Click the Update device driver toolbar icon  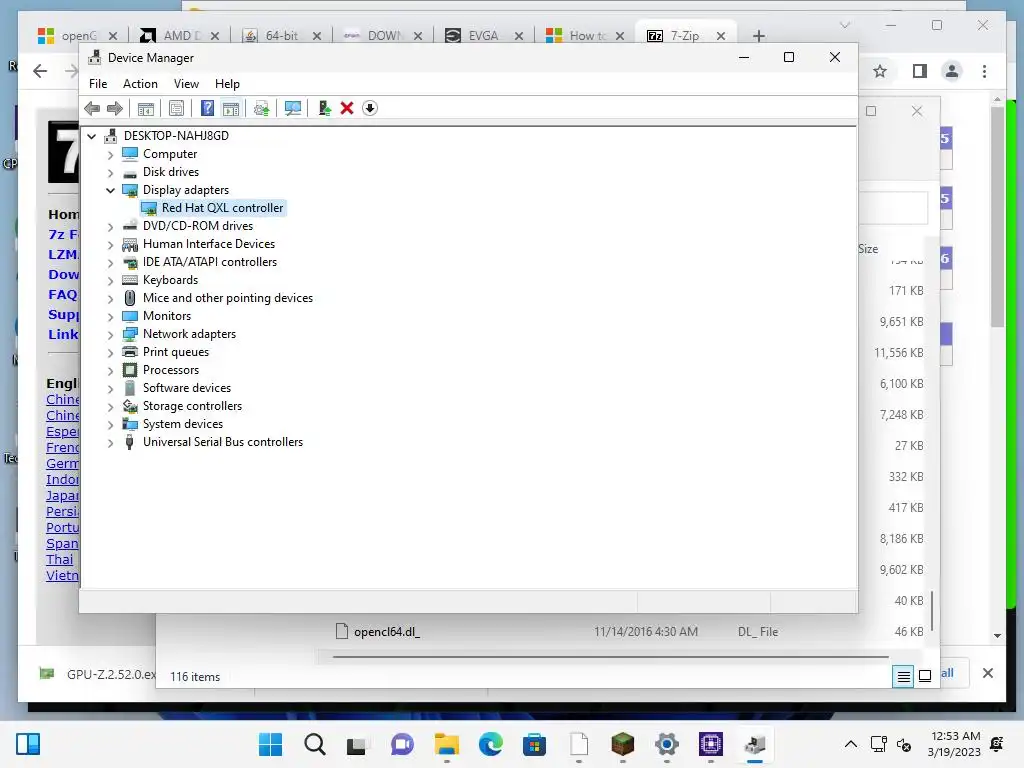(x=261, y=108)
